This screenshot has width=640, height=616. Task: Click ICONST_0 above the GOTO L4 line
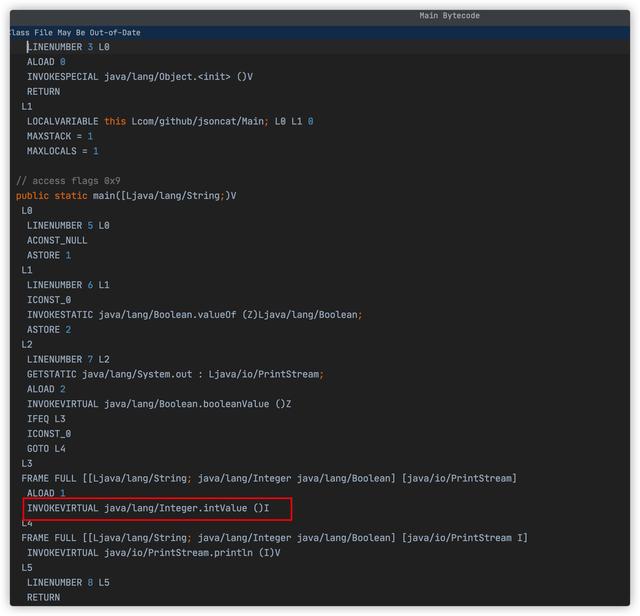pyautogui.click(x=49, y=434)
